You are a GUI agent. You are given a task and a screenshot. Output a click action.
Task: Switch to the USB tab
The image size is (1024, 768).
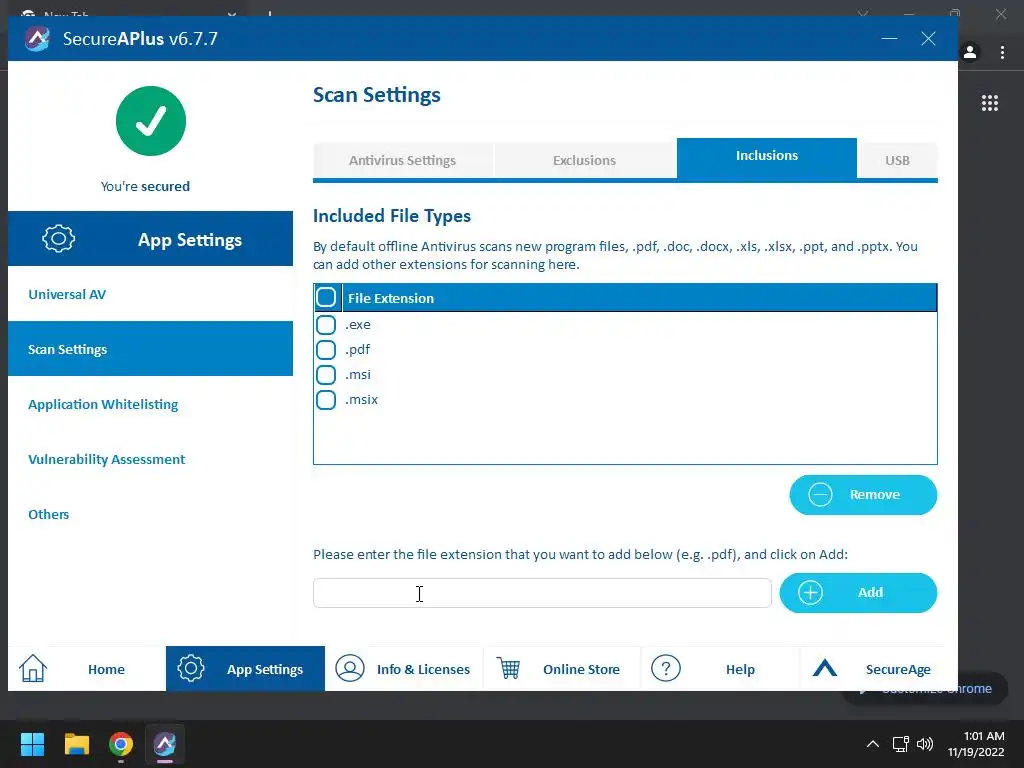[x=897, y=160]
